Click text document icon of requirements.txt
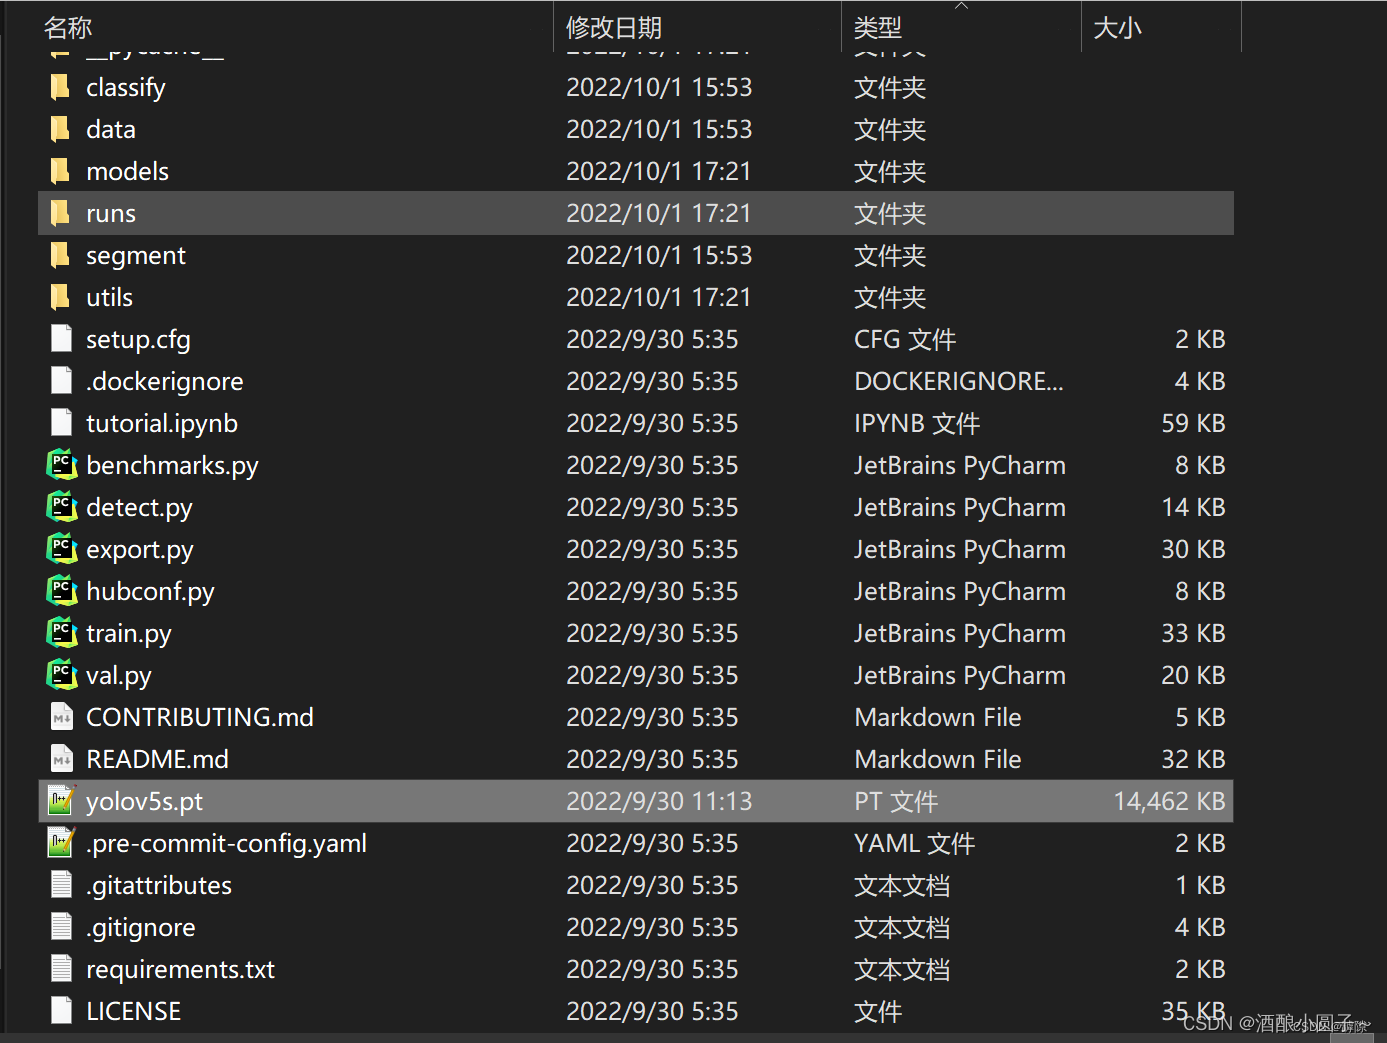 tap(61, 969)
